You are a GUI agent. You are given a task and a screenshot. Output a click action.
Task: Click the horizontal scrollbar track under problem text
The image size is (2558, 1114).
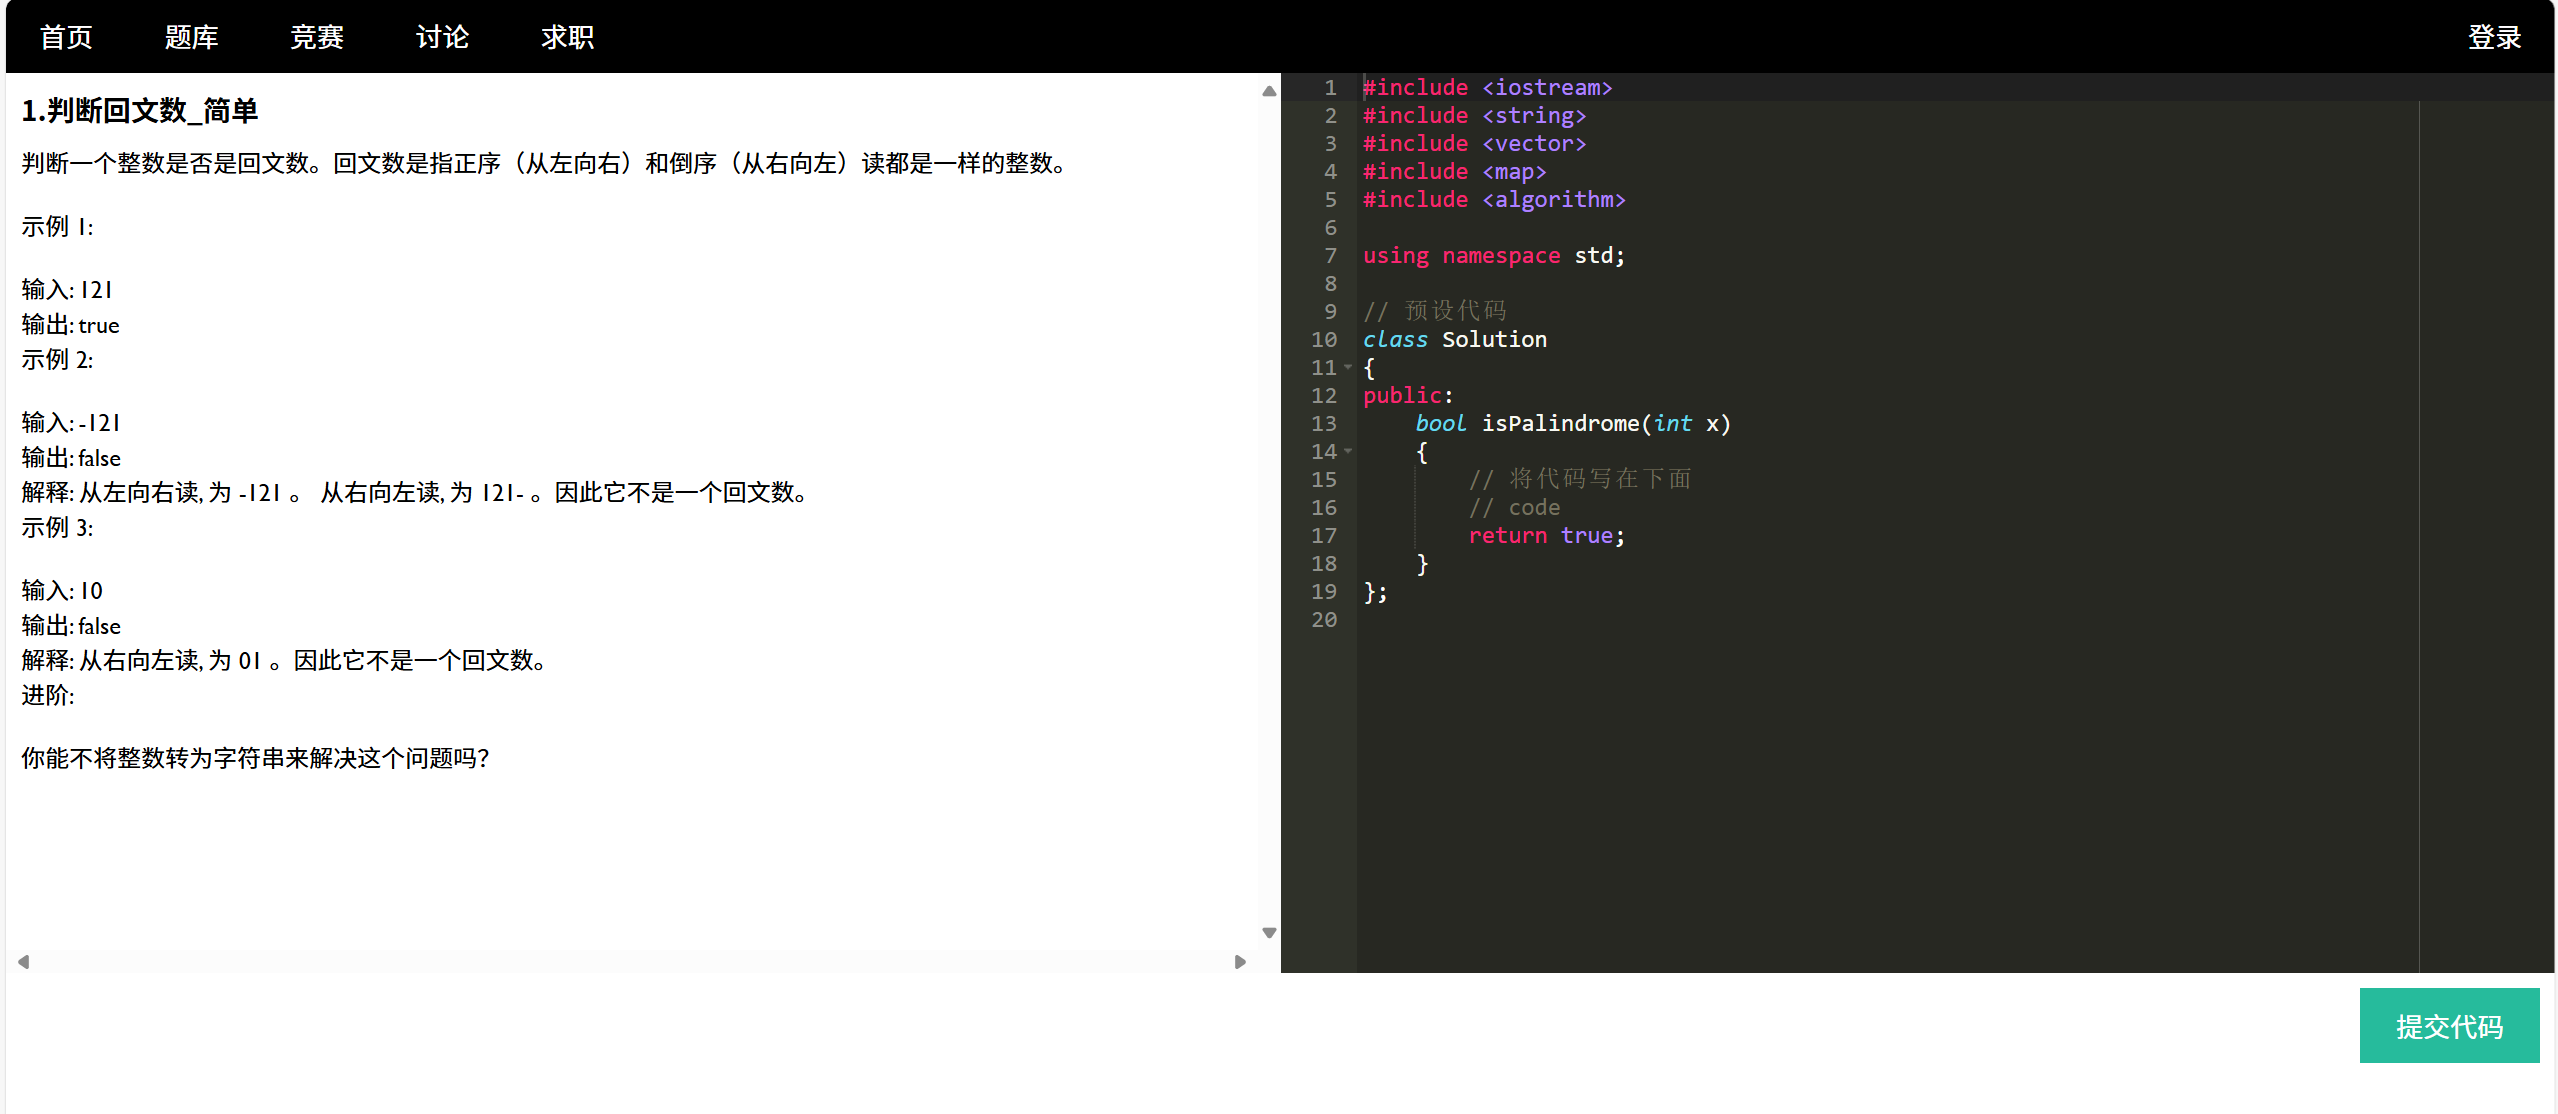[630, 962]
